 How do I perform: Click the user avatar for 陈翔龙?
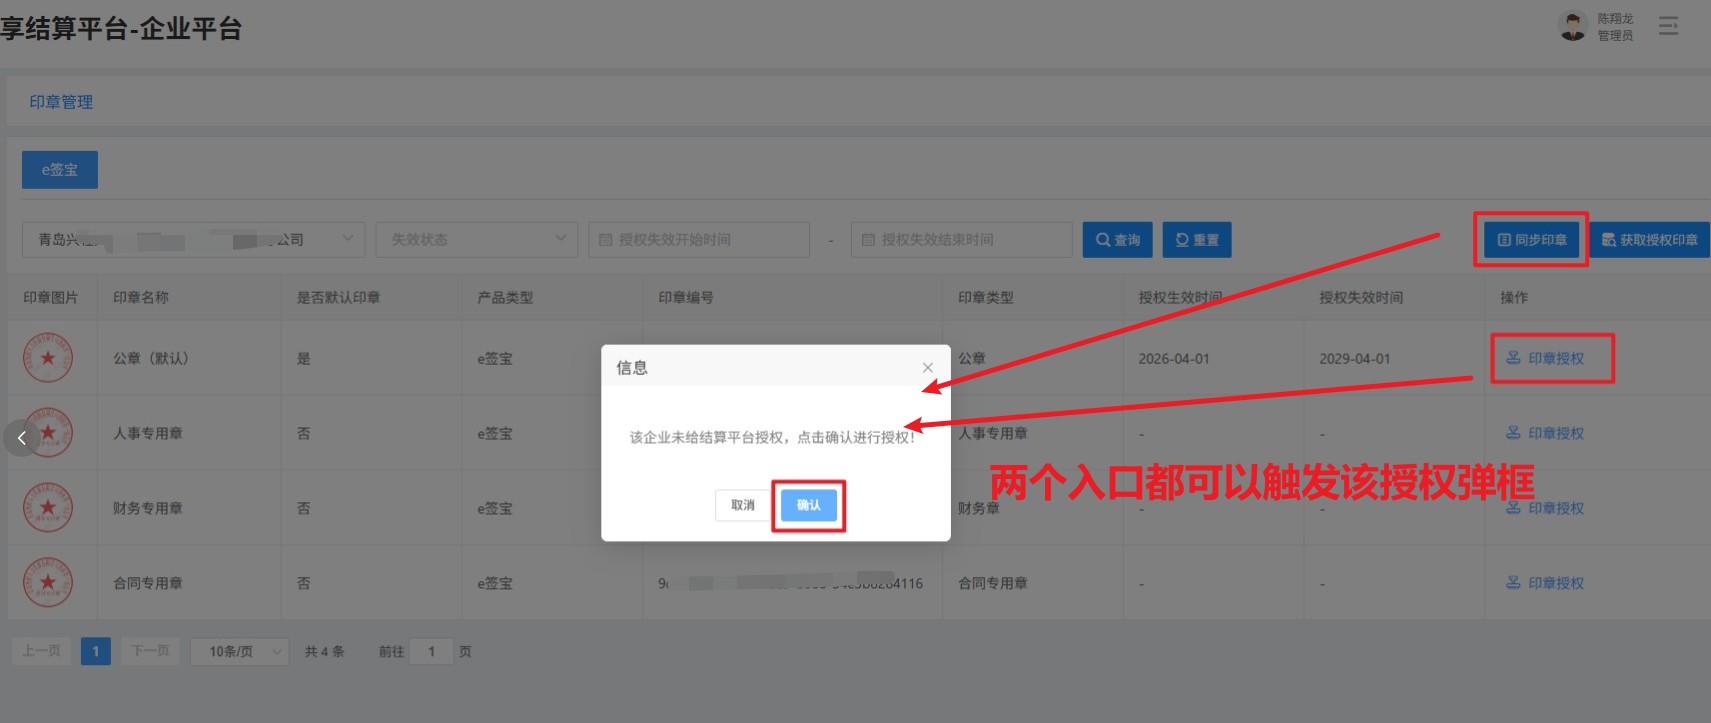[1573, 26]
